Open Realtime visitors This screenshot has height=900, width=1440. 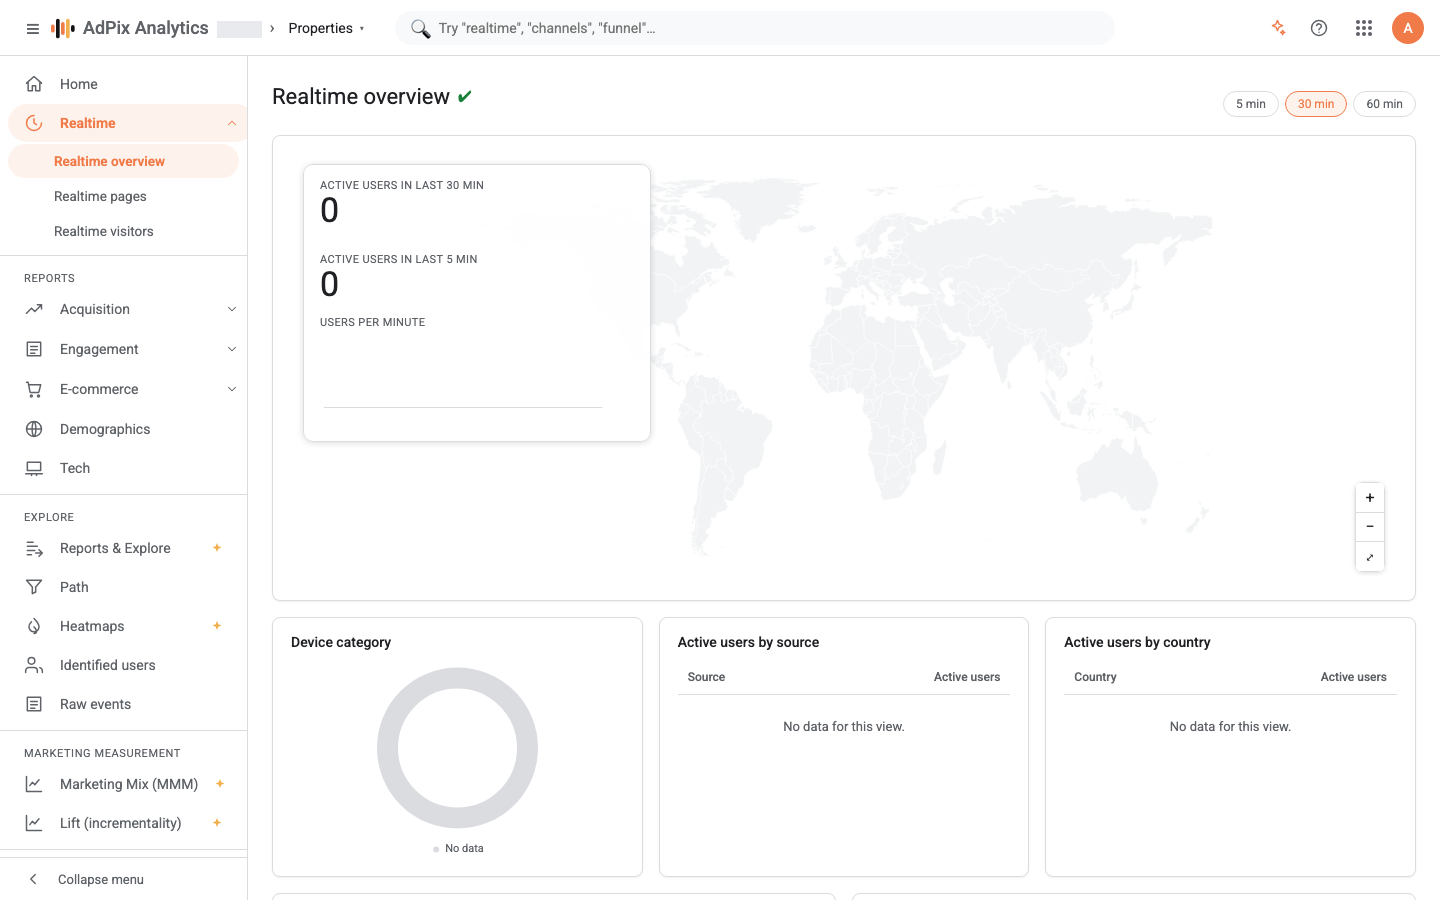pos(124,231)
